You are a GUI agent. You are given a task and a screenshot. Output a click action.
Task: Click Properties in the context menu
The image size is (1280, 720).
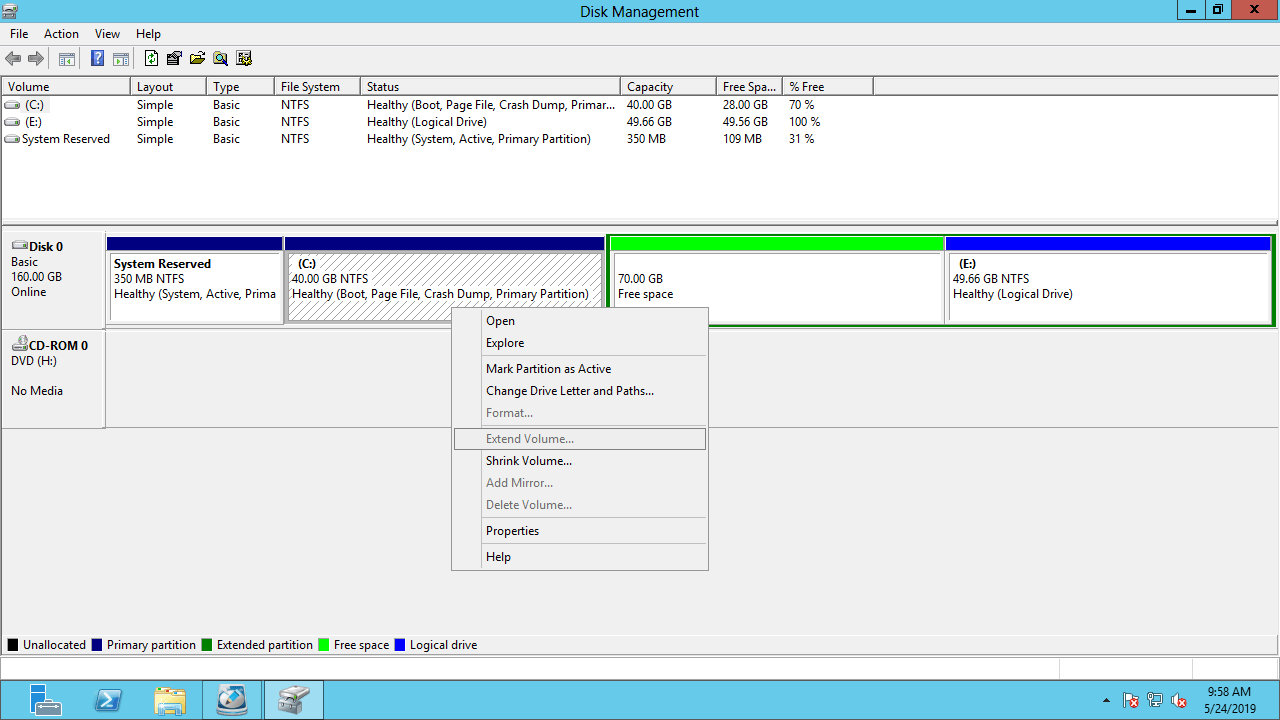(x=512, y=531)
